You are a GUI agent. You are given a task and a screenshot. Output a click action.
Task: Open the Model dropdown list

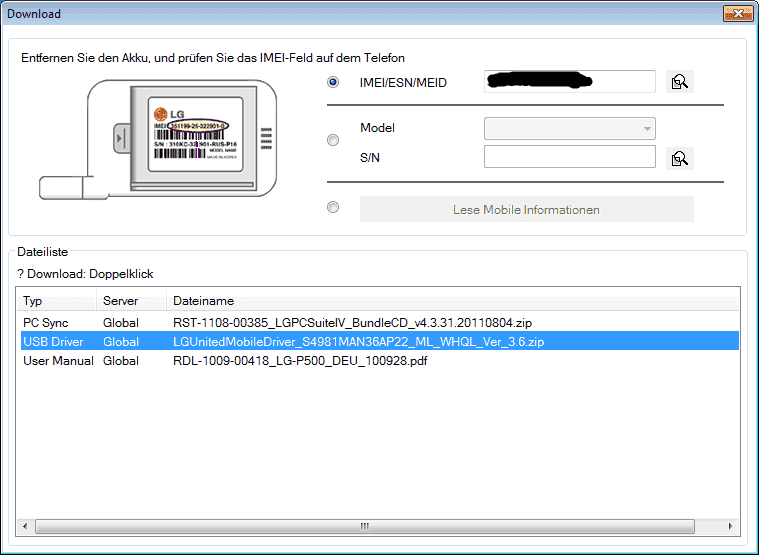(570, 129)
